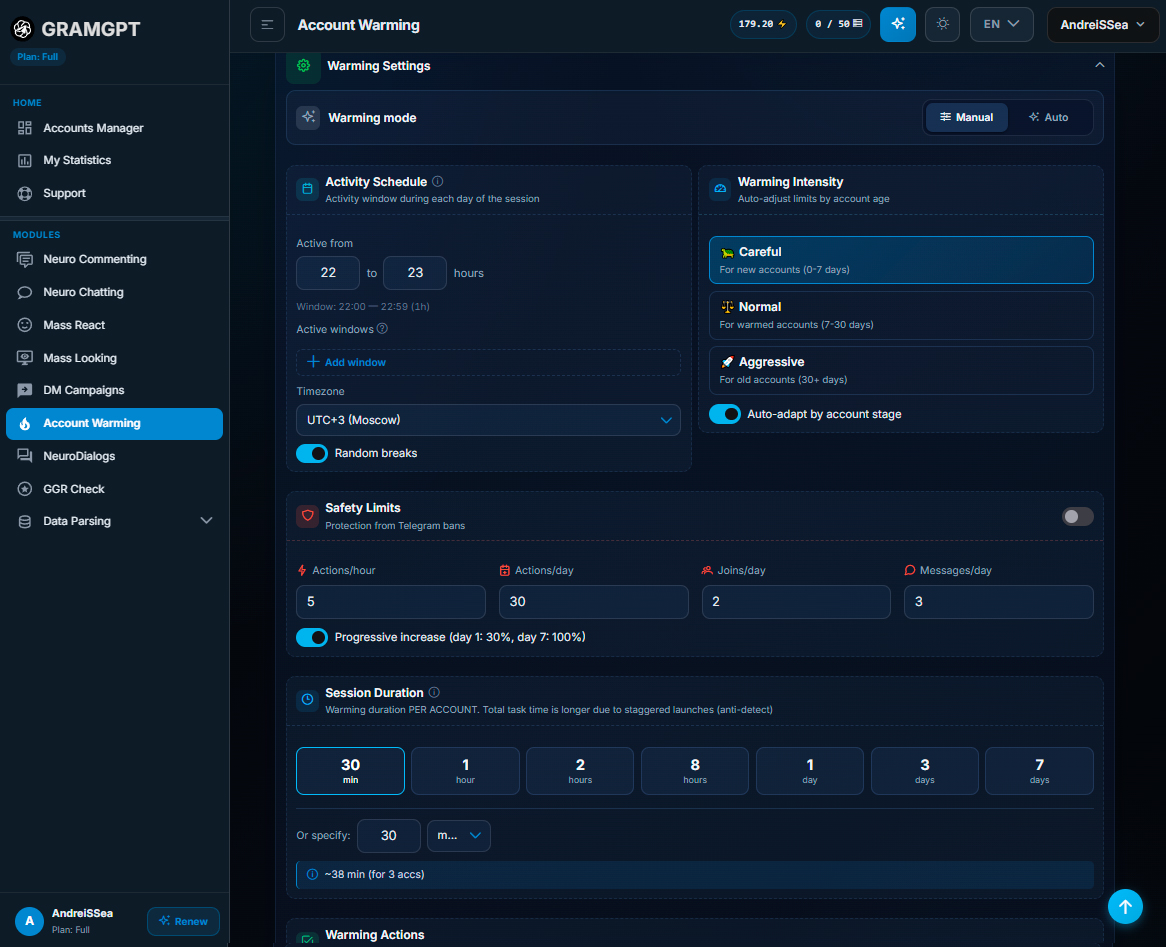1166x947 pixels.
Task: Click the GRAMGPT logo icon
Action: click(23, 28)
